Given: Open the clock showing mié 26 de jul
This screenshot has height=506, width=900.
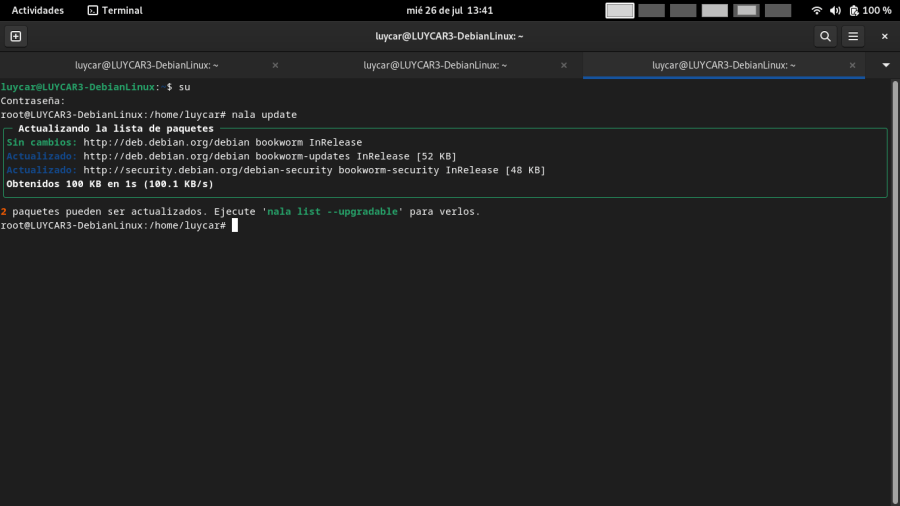Looking at the screenshot, I should (449, 10).
